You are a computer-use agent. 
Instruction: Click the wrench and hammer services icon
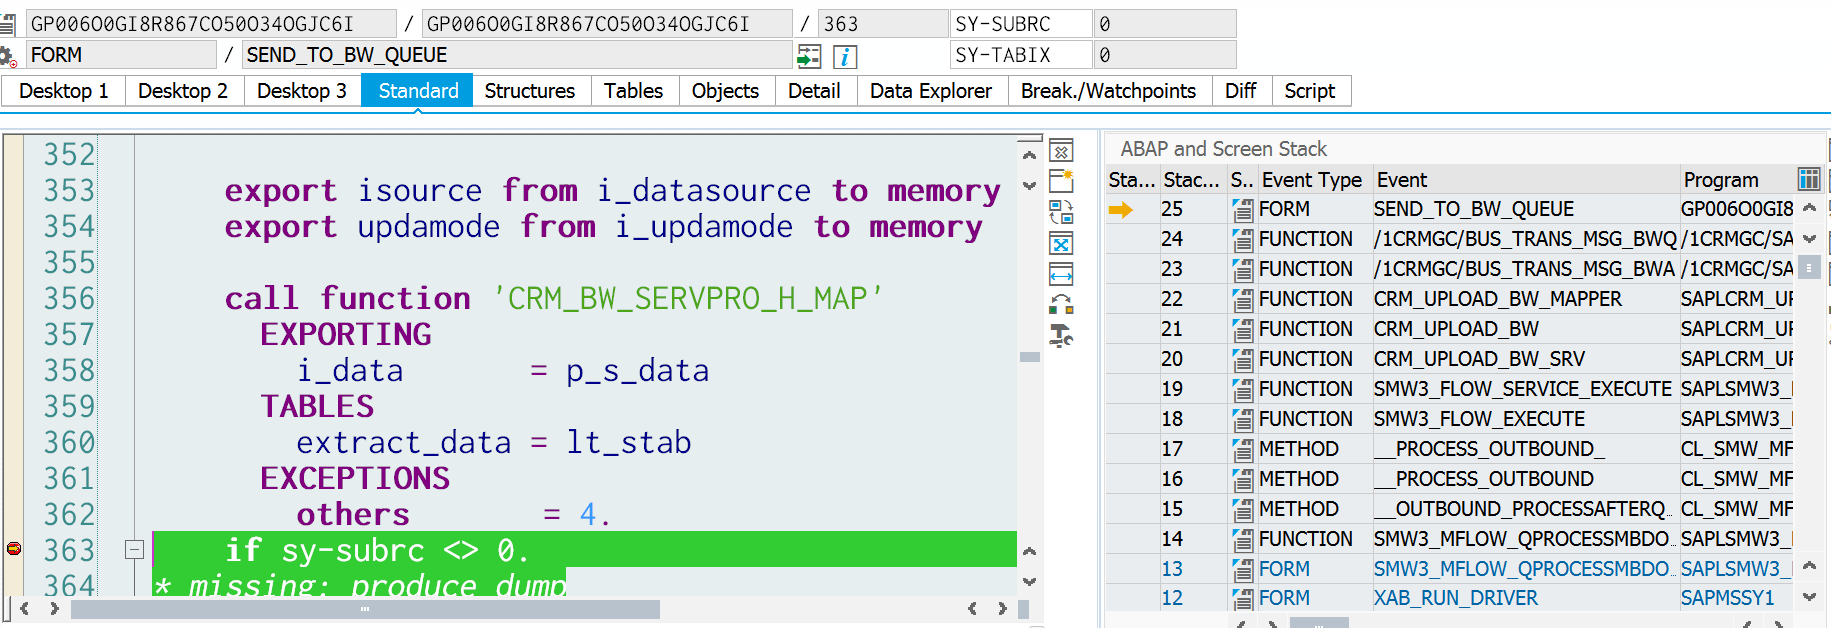click(x=1061, y=336)
